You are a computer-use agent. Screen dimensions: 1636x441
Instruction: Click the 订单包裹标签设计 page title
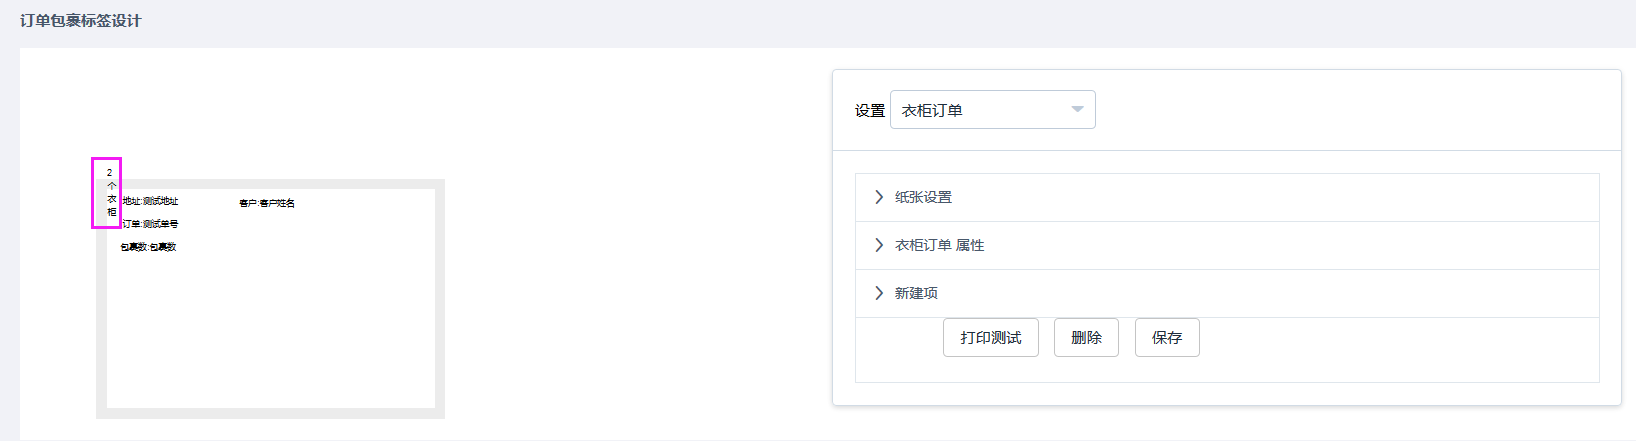(x=81, y=20)
